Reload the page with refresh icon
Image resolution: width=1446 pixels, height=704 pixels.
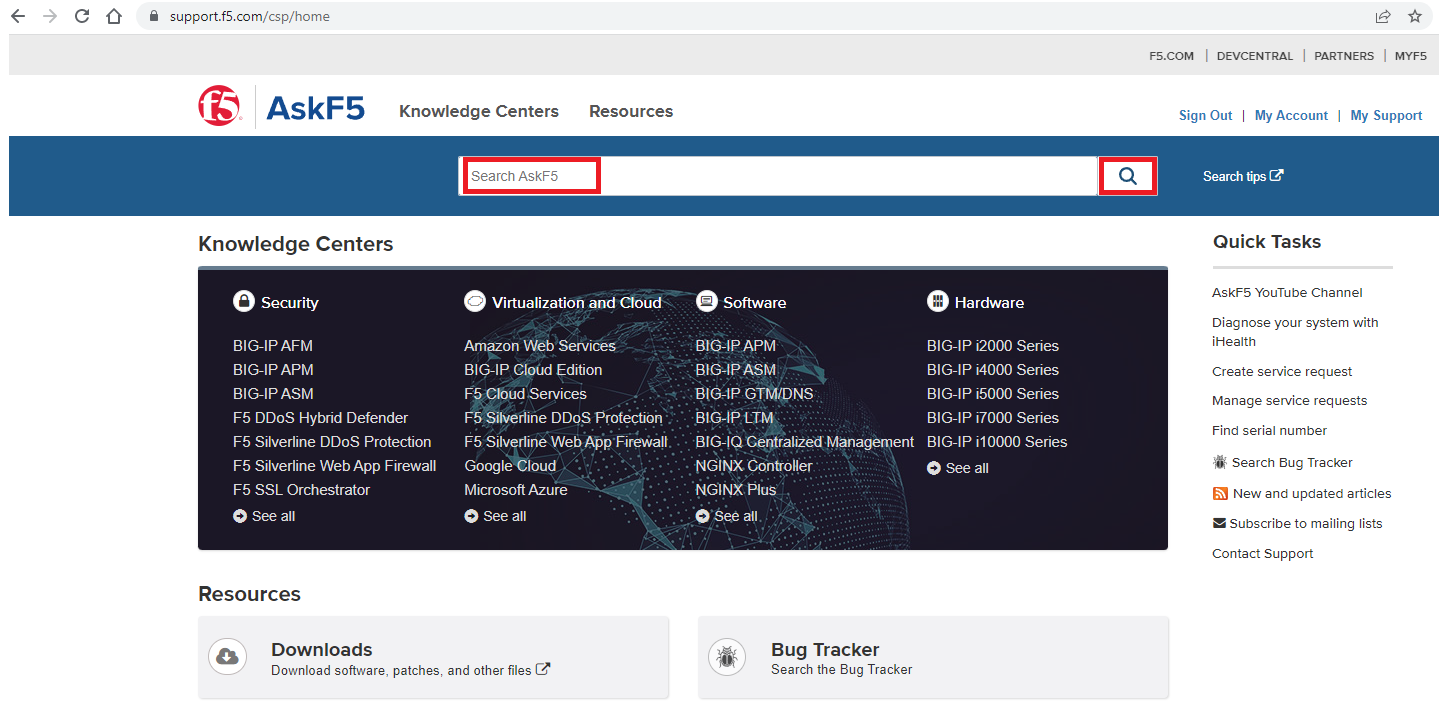tap(82, 16)
